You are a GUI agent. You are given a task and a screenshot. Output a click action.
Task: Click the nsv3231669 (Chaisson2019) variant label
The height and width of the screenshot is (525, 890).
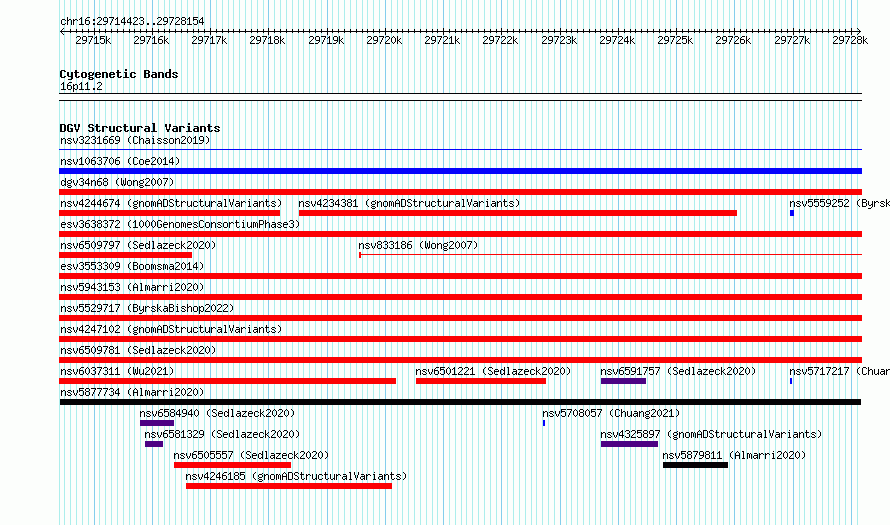[135, 140]
